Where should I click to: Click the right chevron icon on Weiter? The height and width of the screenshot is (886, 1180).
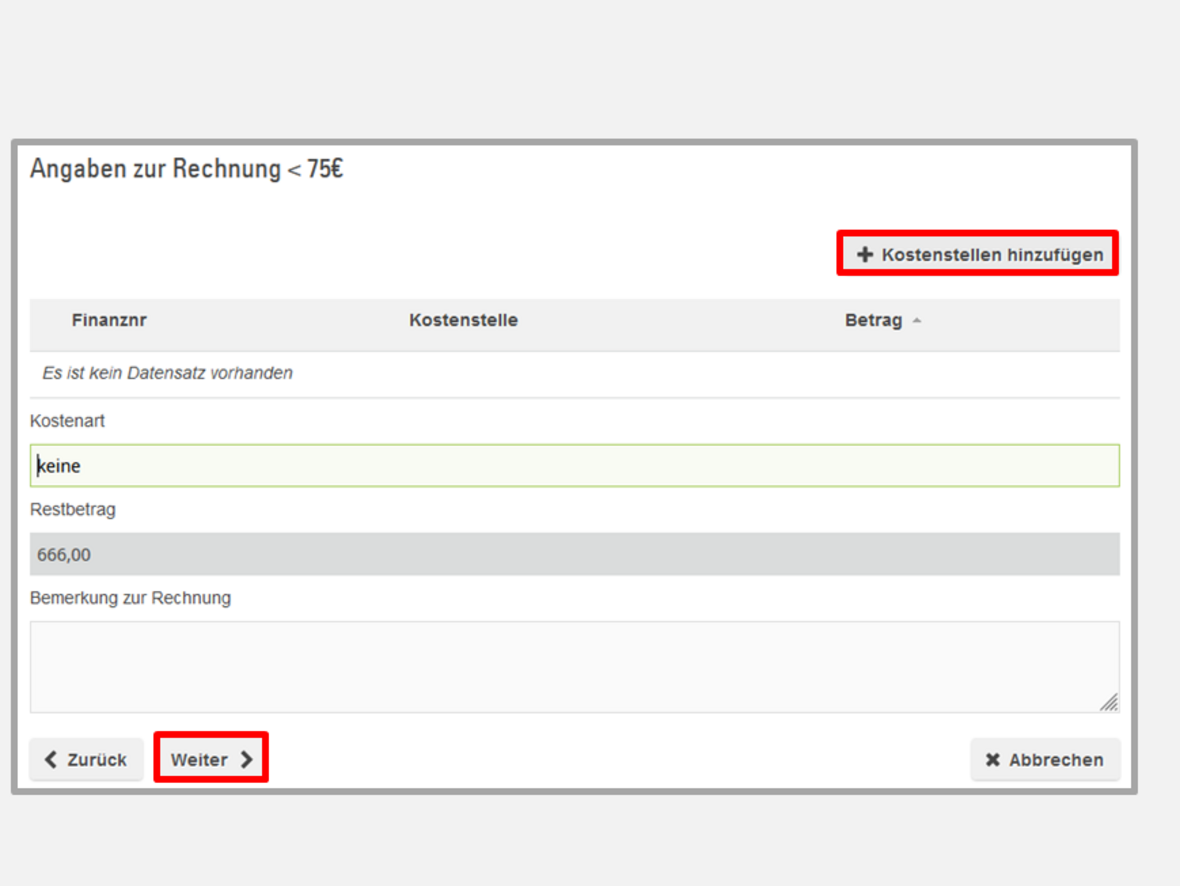(246, 760)
